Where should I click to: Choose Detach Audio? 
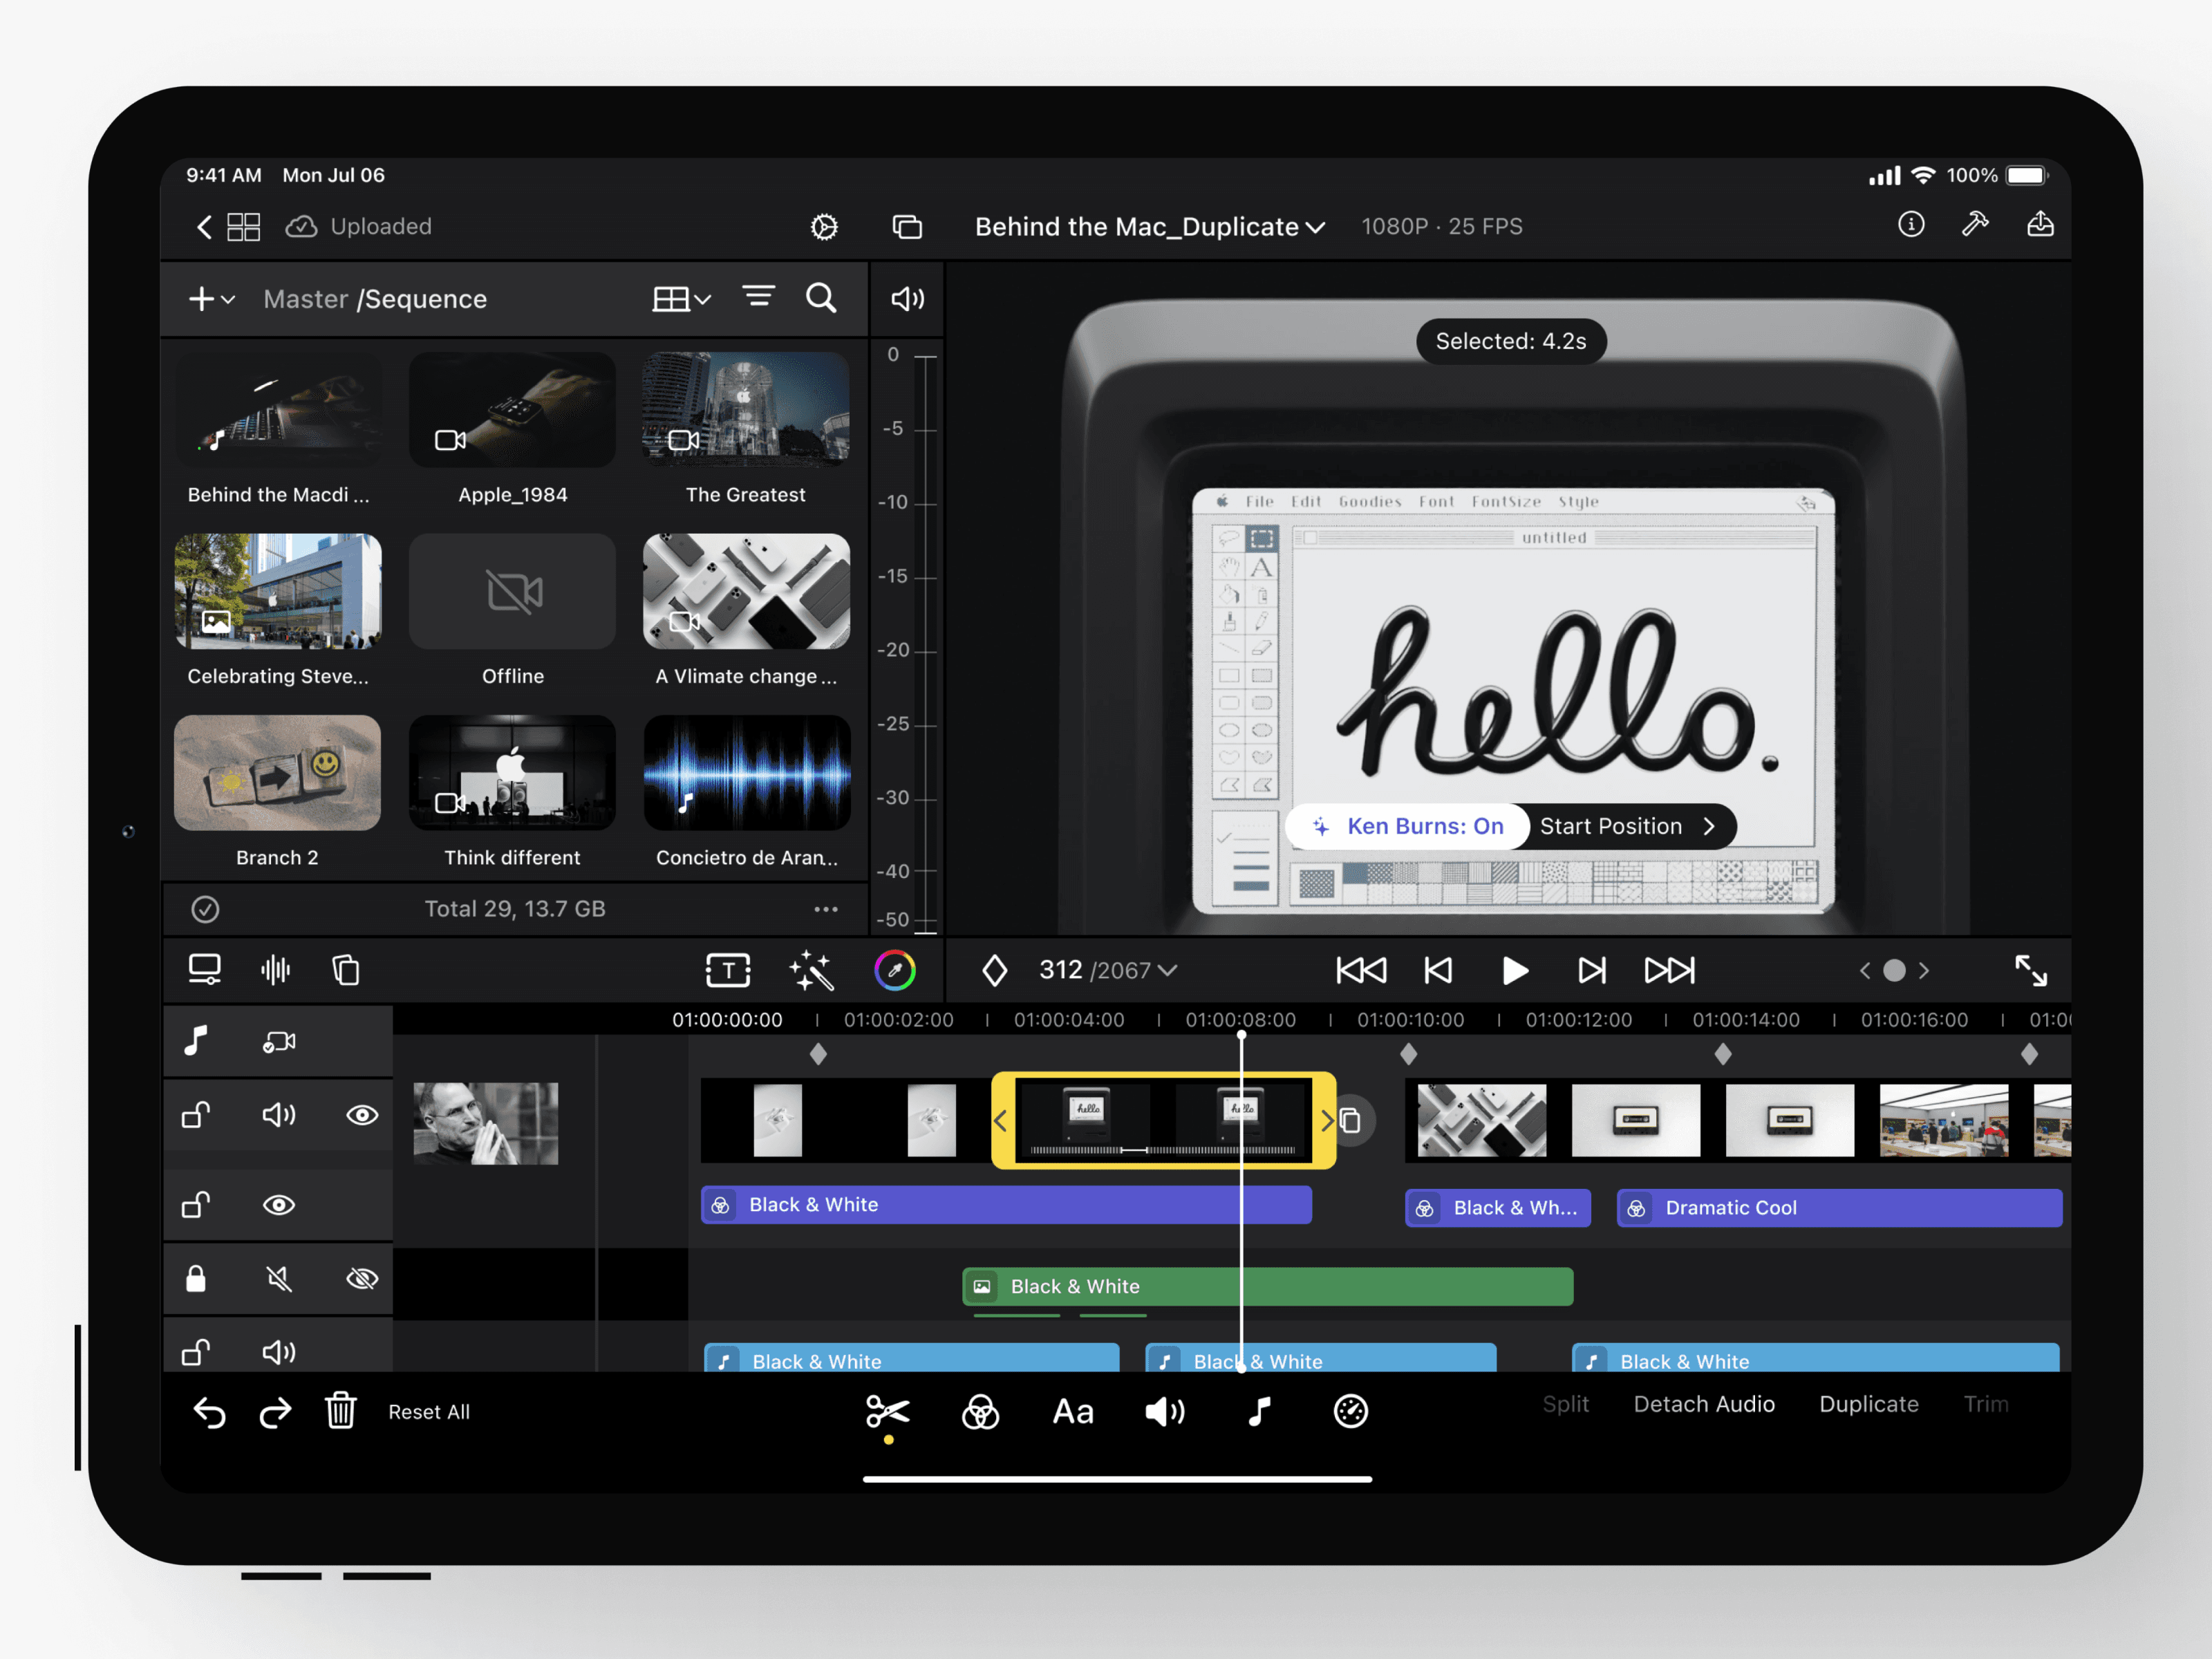pyautogui.click(x=1704, y=1404)
